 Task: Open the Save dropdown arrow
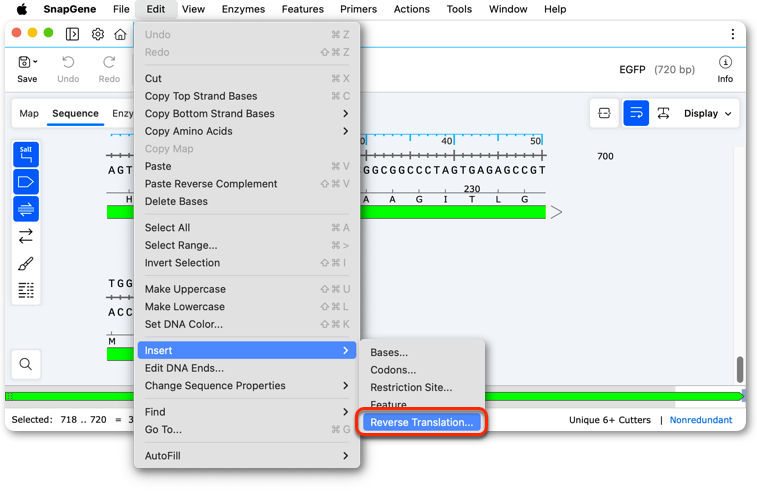35,62
